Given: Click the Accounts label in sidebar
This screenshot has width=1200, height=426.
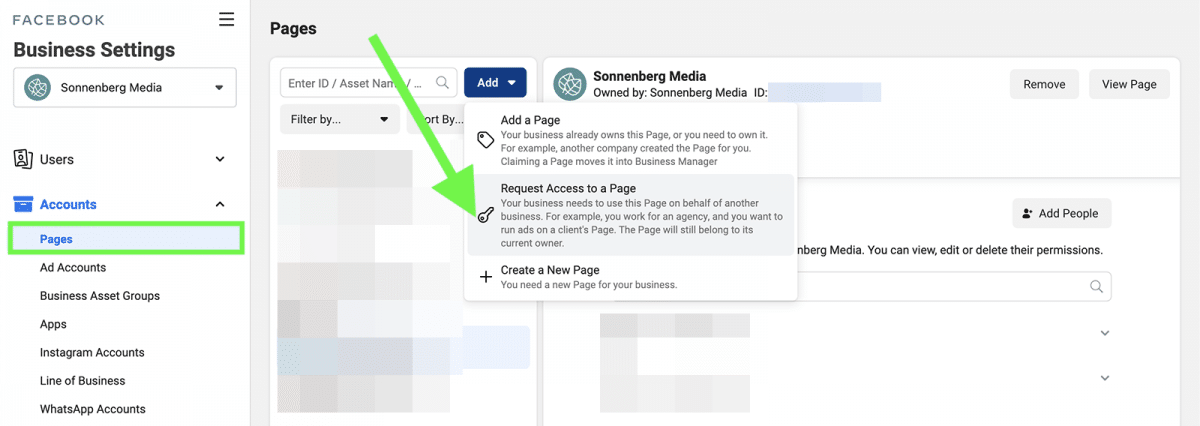Looking at the screenshot, I should click(x=68, y=204).
